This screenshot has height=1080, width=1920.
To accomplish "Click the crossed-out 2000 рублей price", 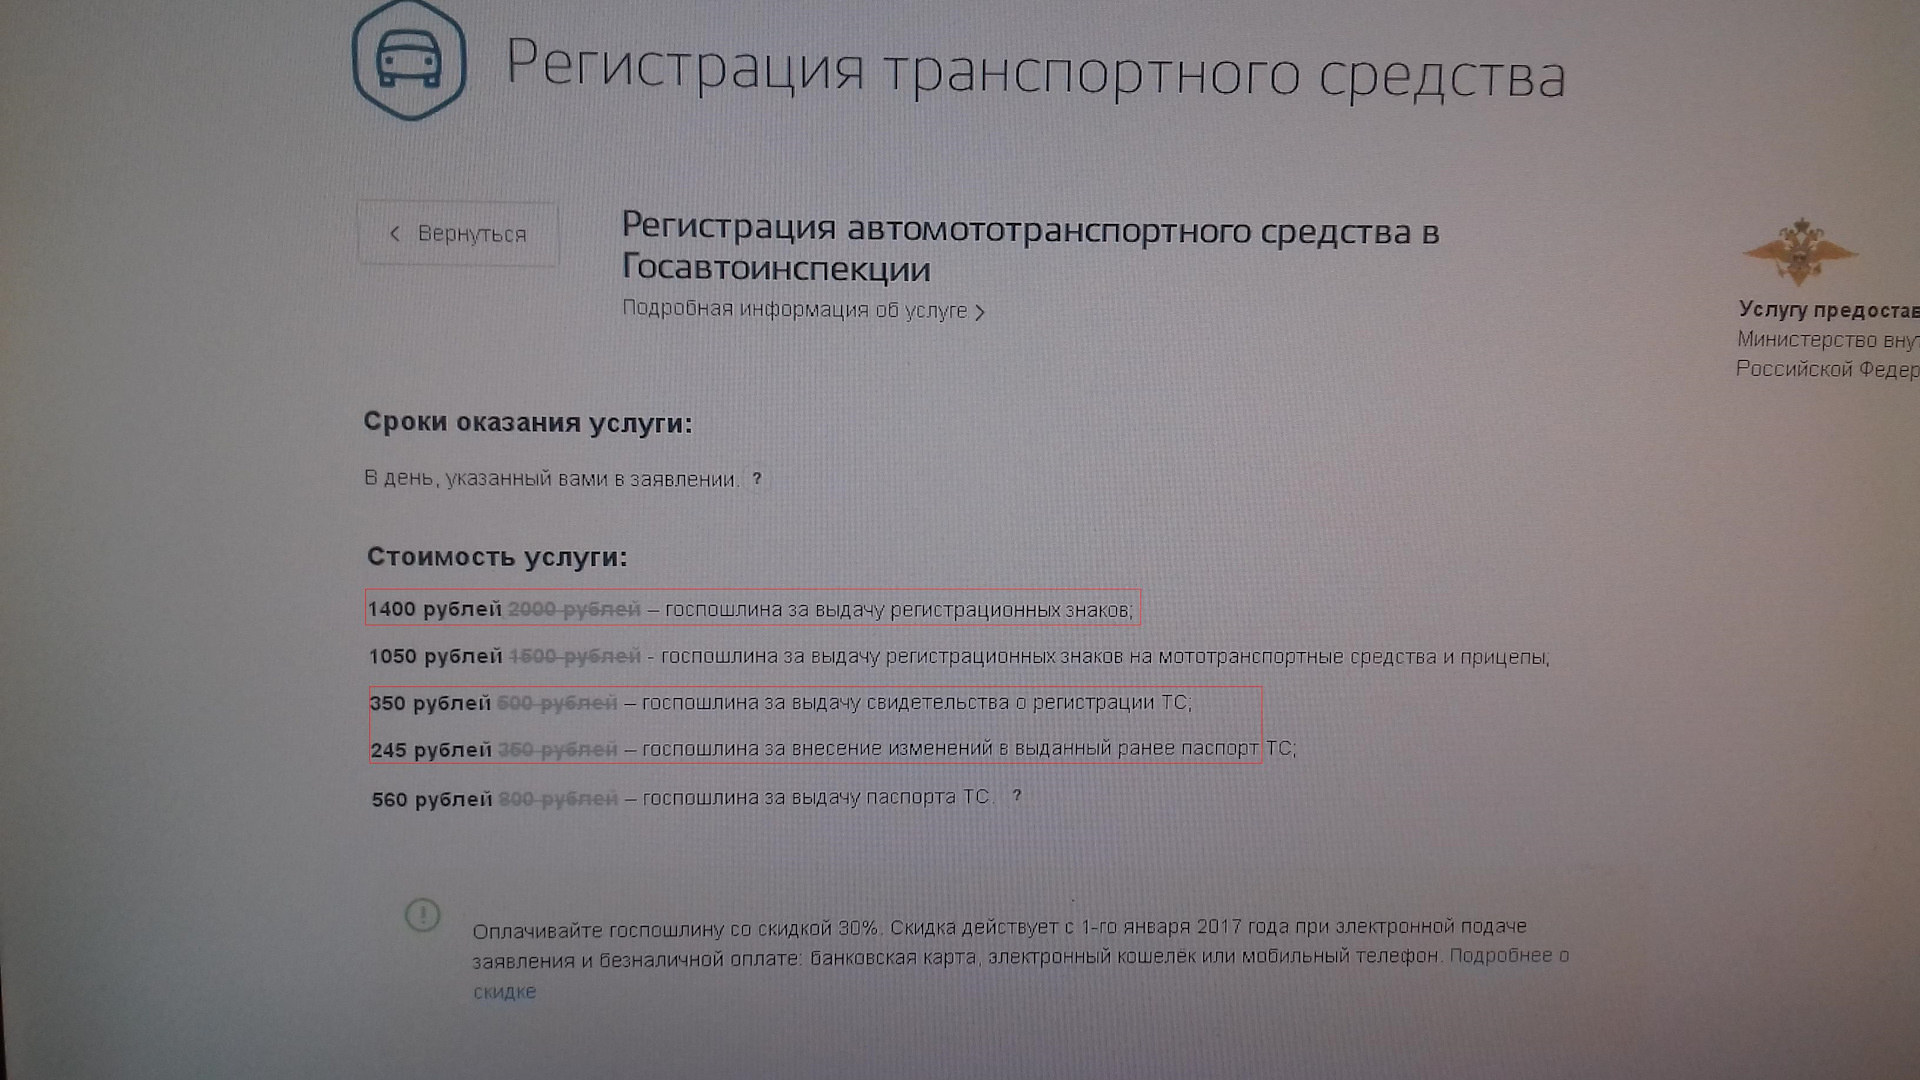I will point(574,609).
